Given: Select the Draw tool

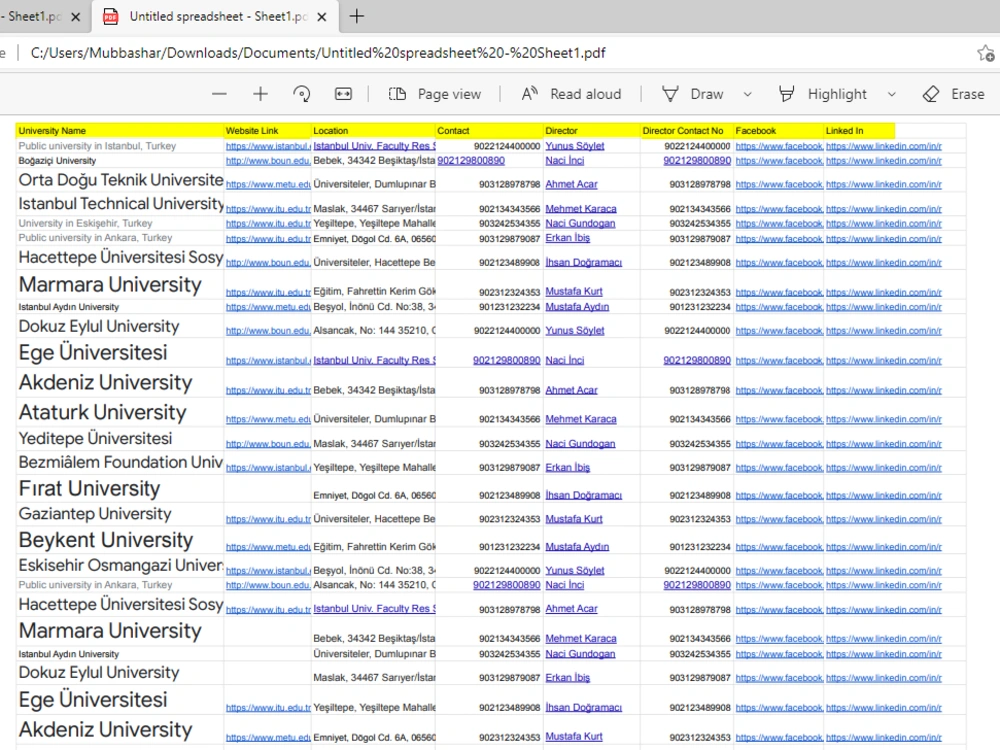Looking at the screenshot, I should pyautogui.click(x=693, y=94).
